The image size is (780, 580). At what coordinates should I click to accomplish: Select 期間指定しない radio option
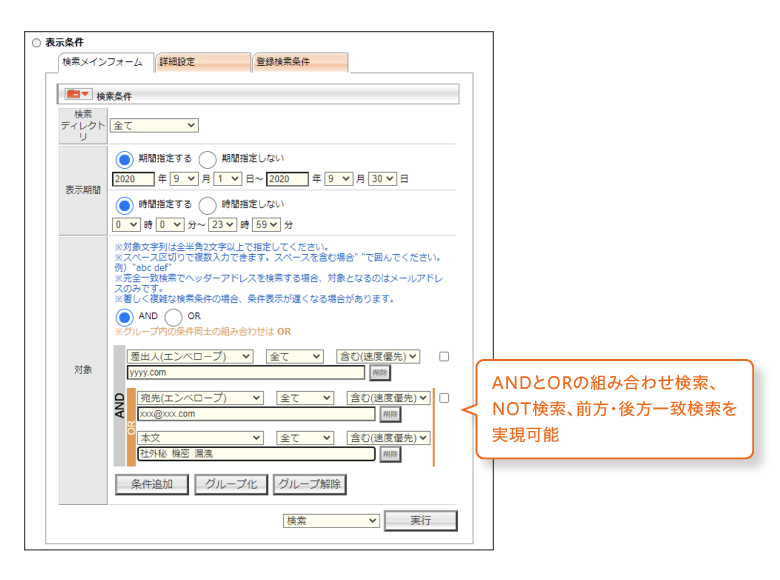(207, 159)
